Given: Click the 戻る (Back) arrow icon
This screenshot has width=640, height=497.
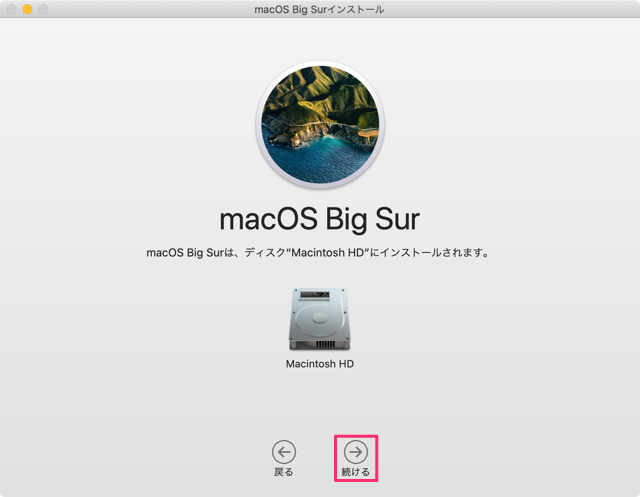Looking at the screenshot, I should point(284,452).
